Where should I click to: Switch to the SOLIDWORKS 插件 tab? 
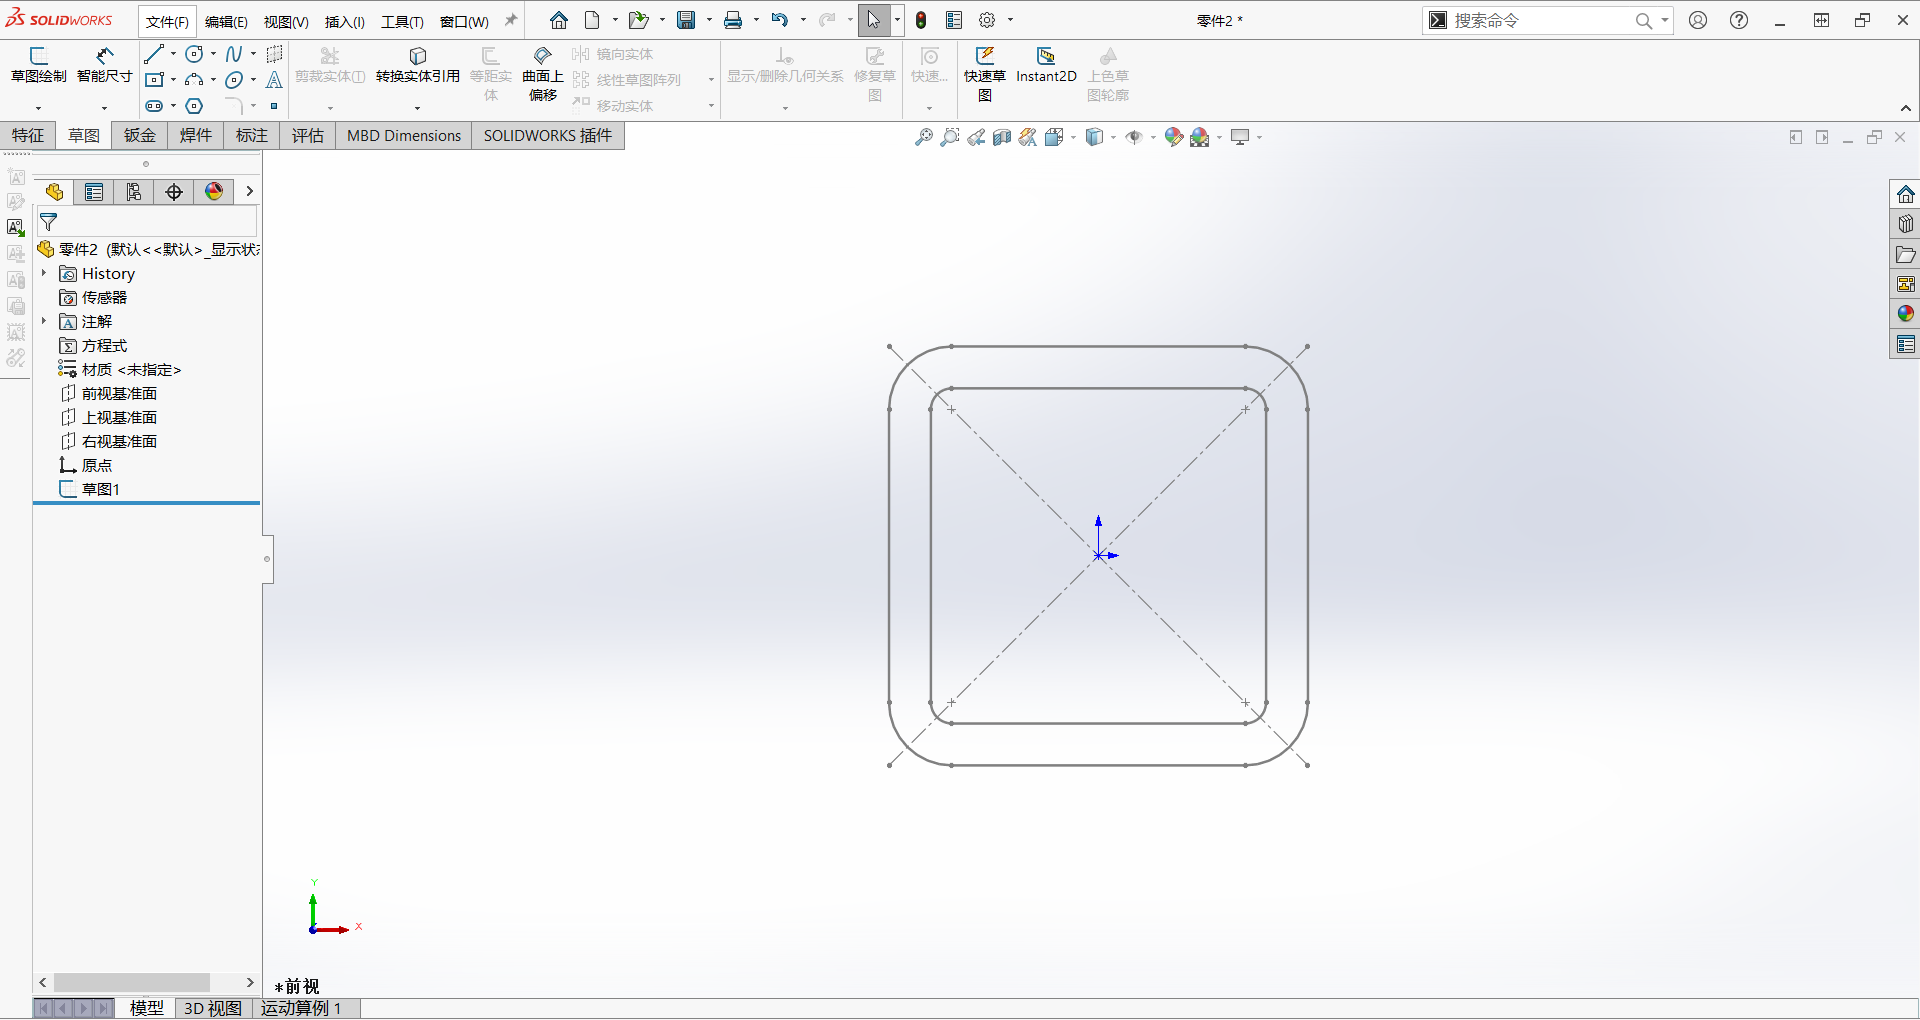tap(548, 136)
